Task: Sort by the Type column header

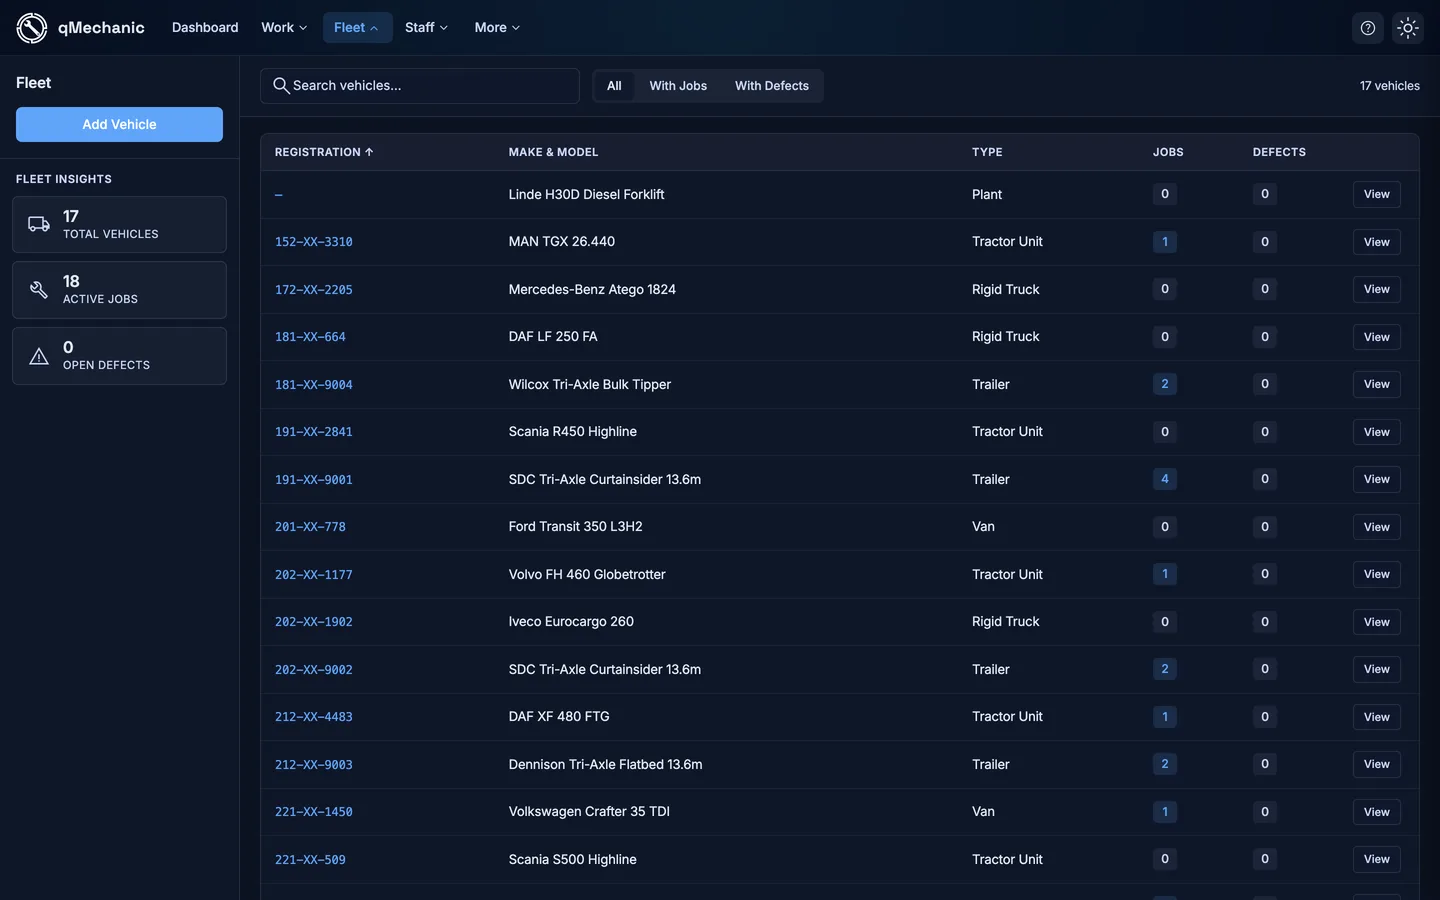Action: (987, 152)
